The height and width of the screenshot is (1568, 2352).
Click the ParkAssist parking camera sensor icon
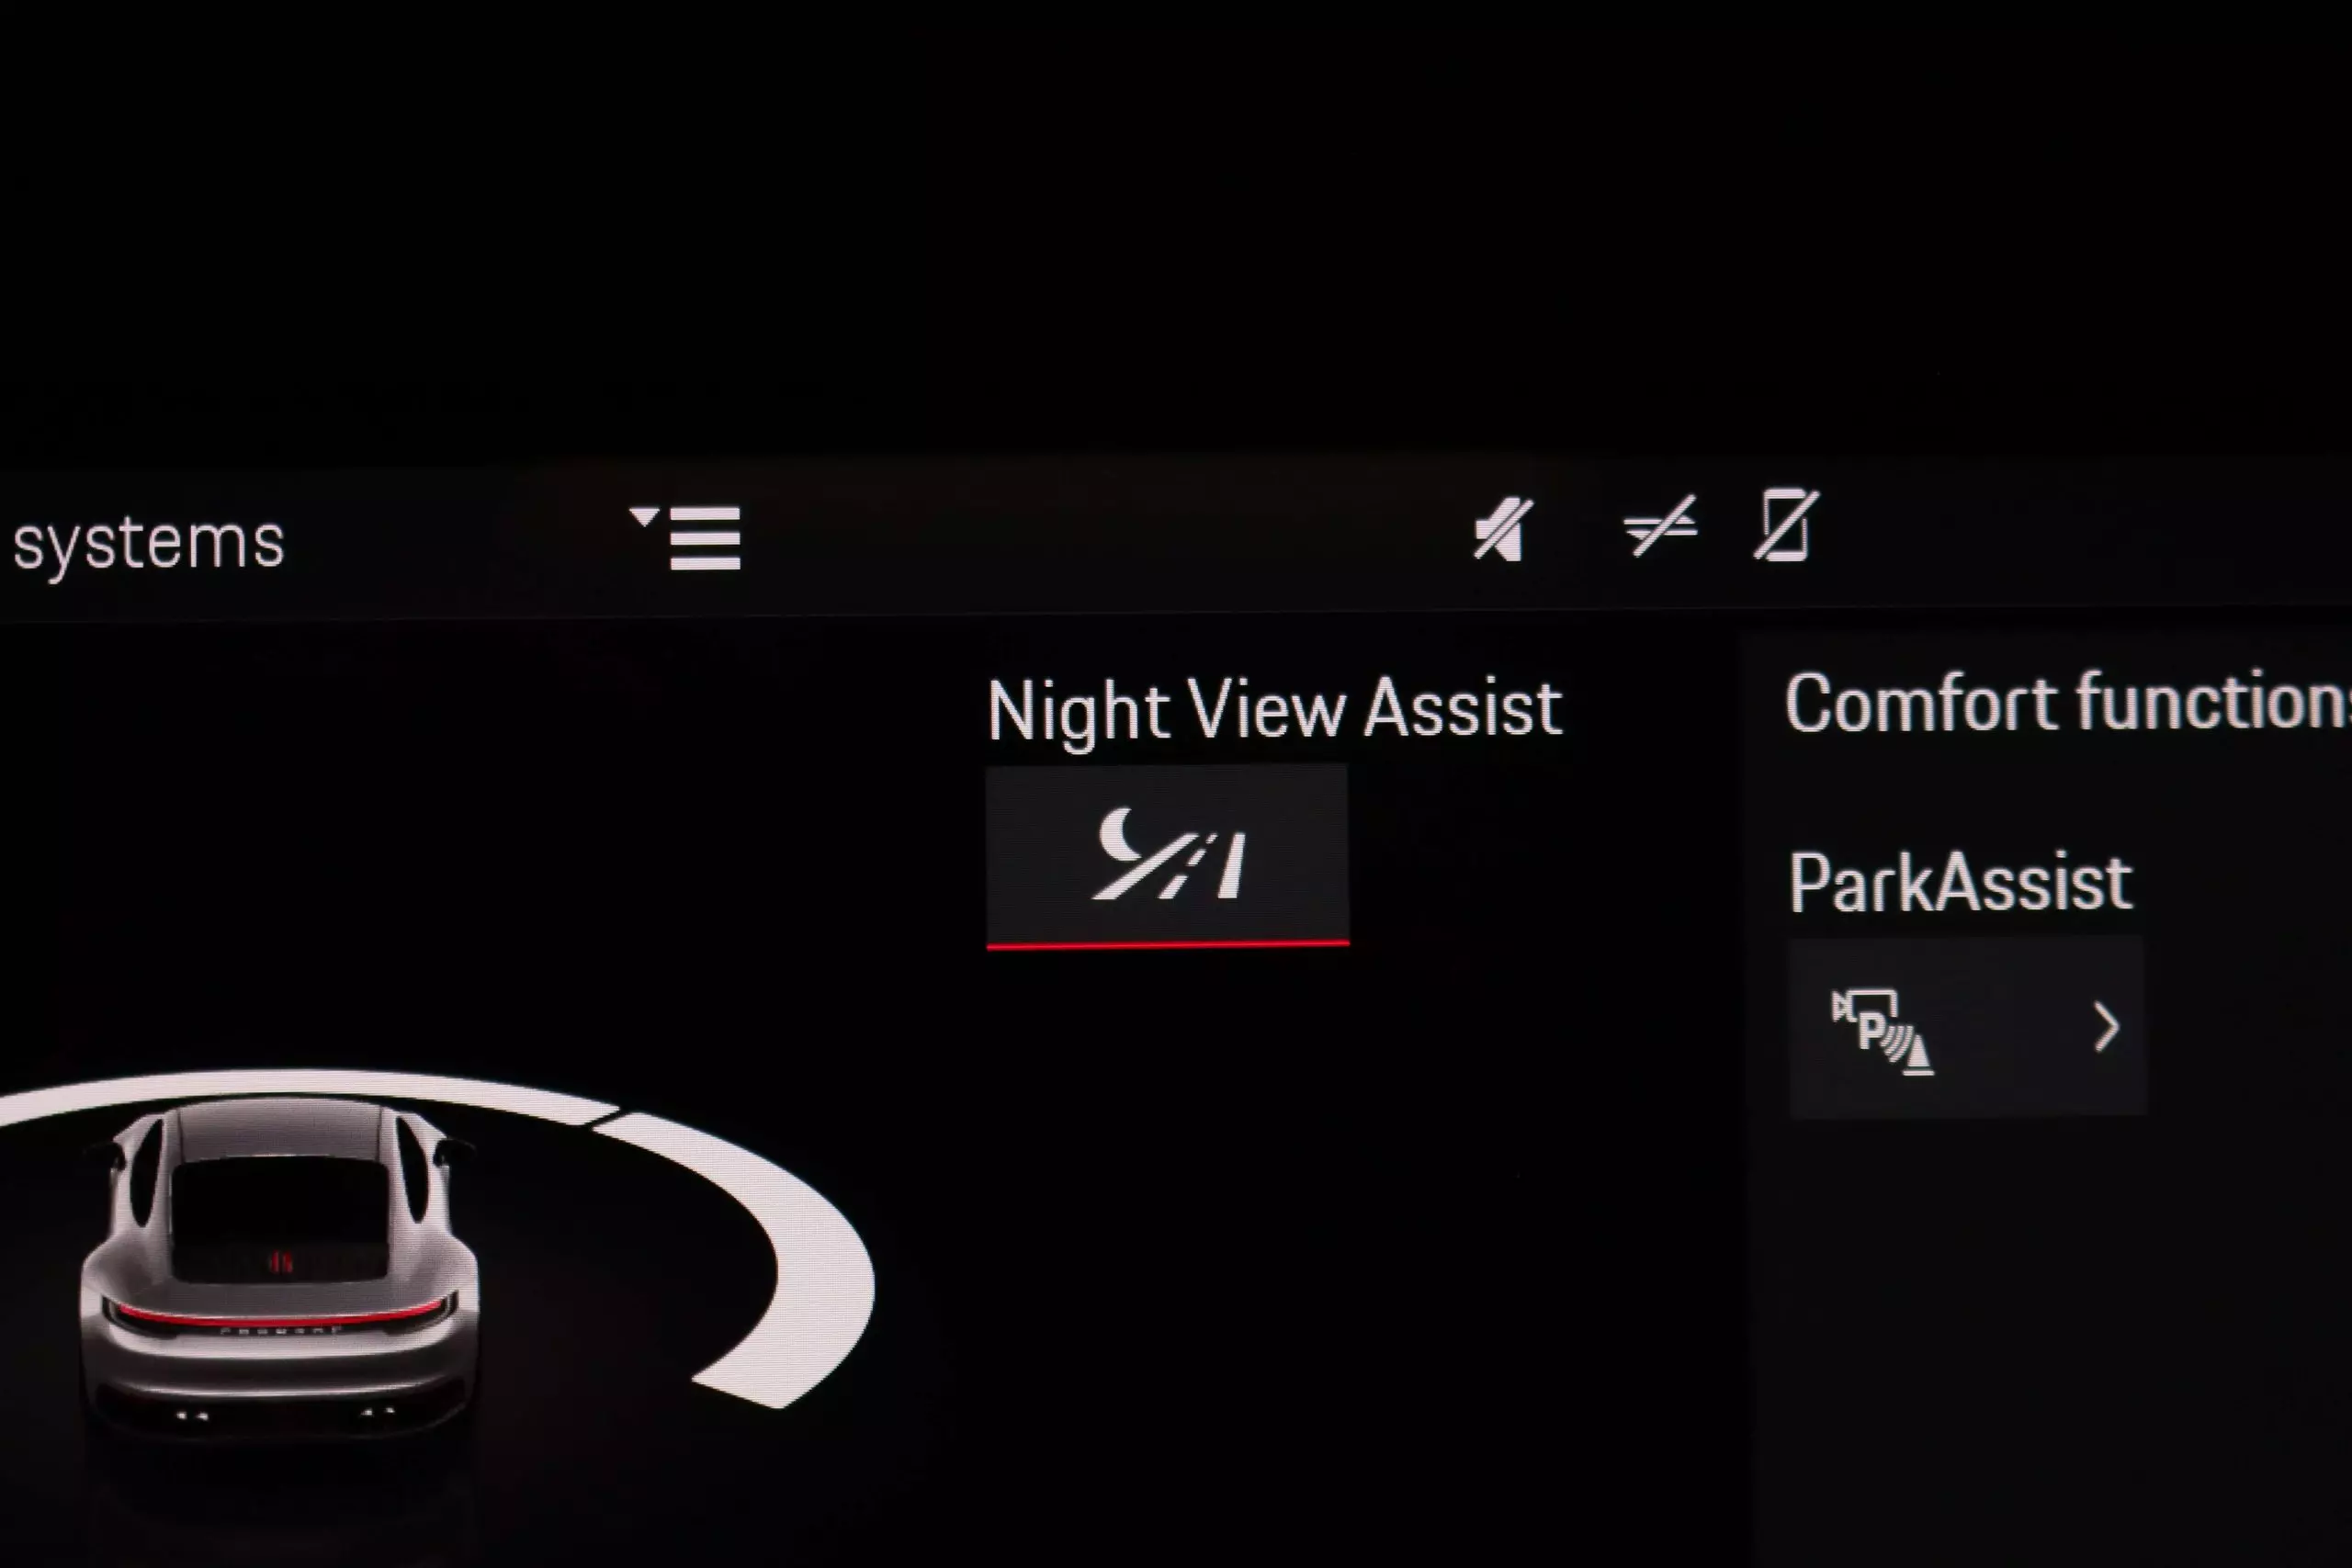click(x=1882, y=1032)
